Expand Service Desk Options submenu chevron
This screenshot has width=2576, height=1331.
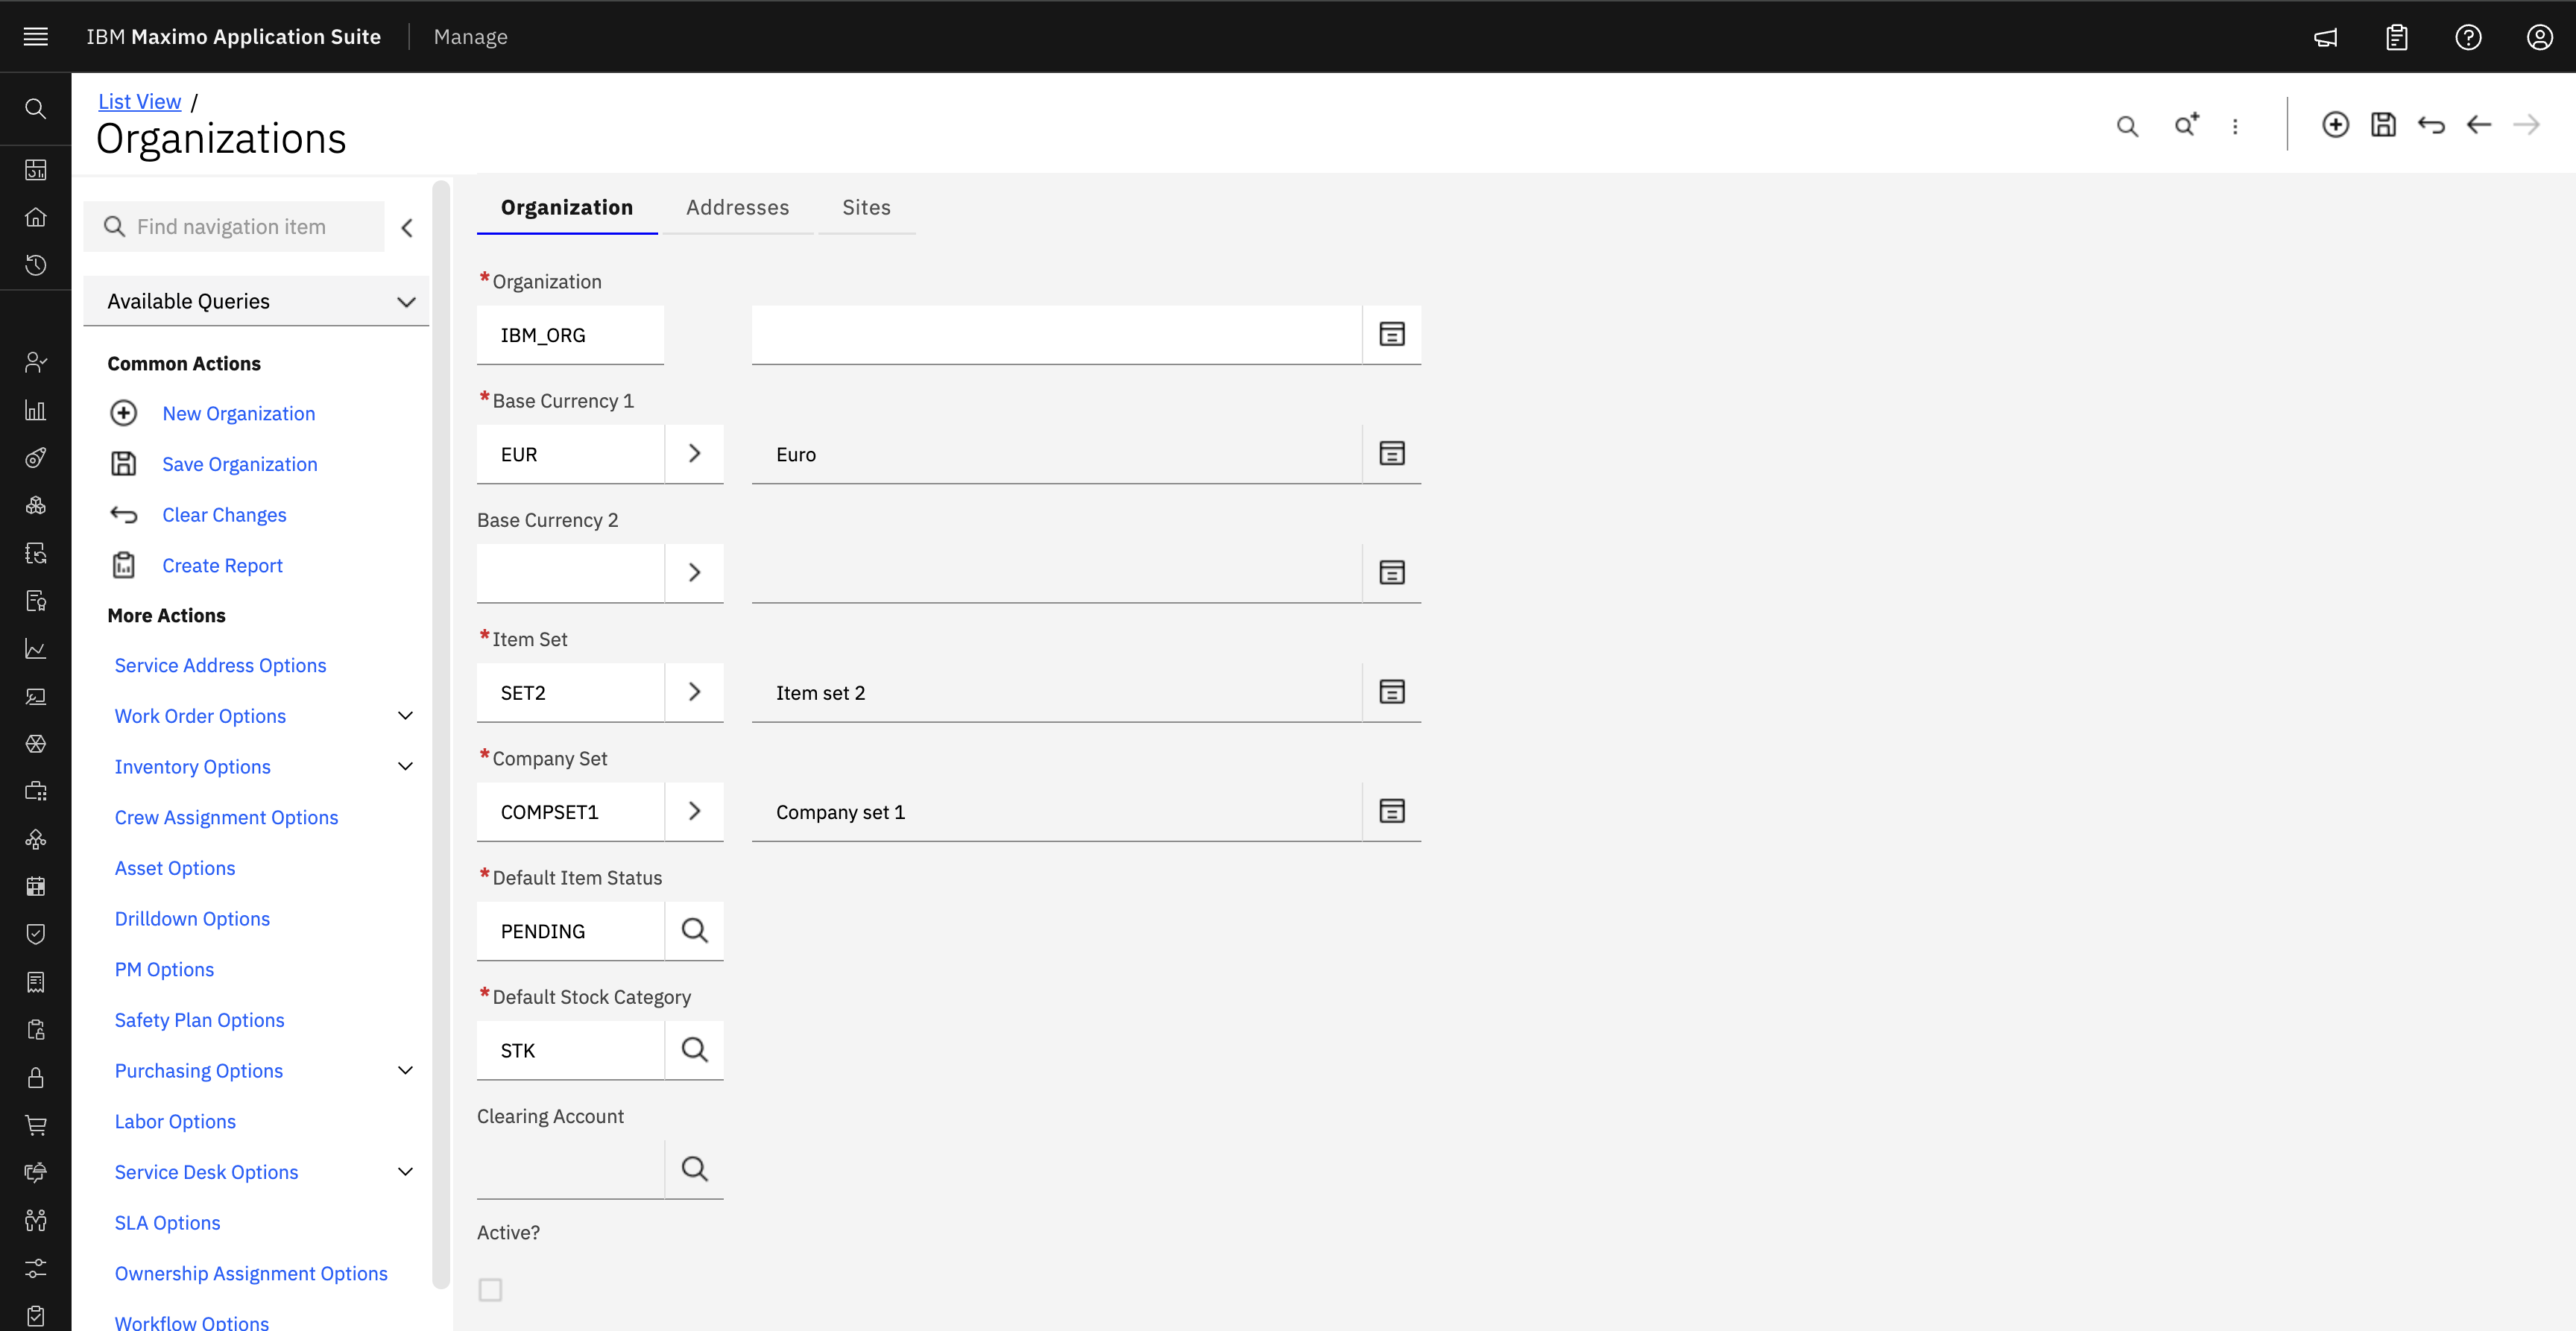[x=405, y=1172]
